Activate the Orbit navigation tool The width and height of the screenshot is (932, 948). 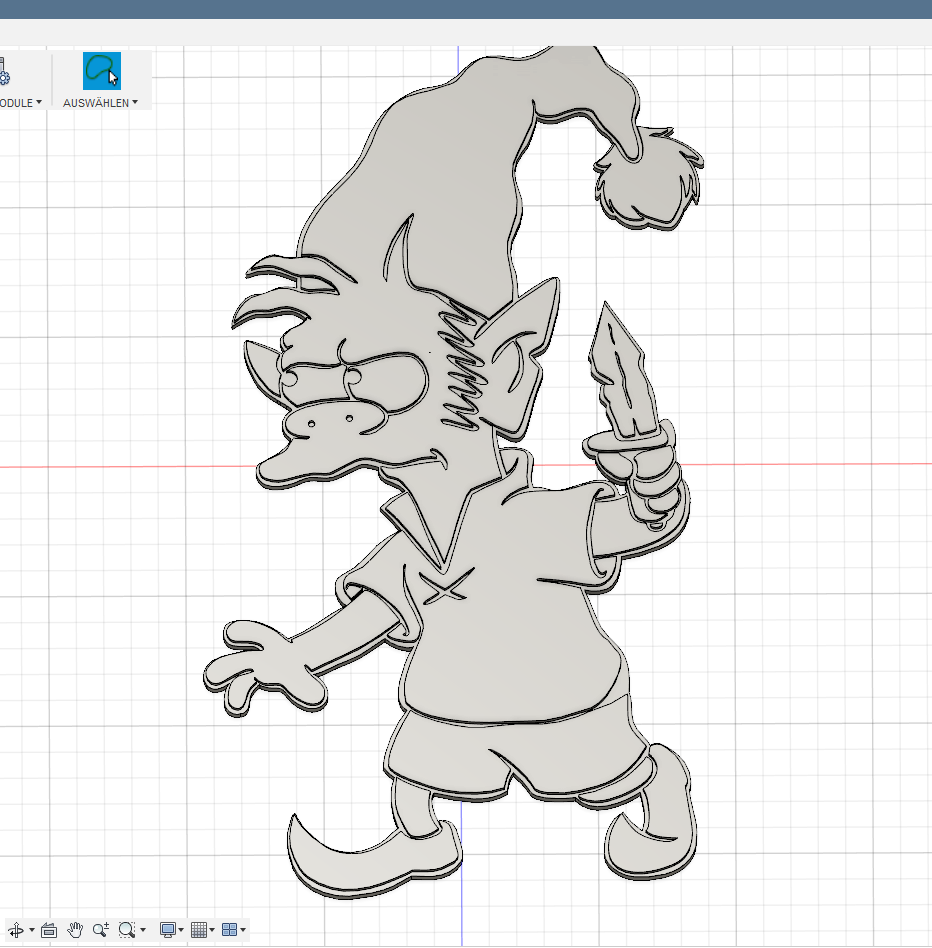pyautogui.click(x=16, y=930)
